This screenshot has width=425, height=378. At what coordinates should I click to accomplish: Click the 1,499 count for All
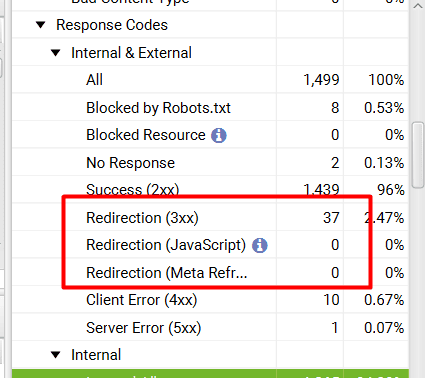pyautogui.click(x=321, y=80)
